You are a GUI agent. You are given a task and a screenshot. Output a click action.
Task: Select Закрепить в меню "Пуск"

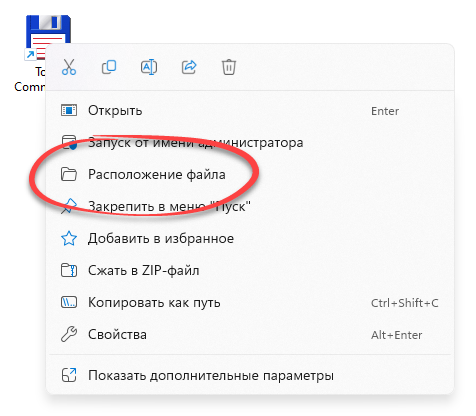250,207
